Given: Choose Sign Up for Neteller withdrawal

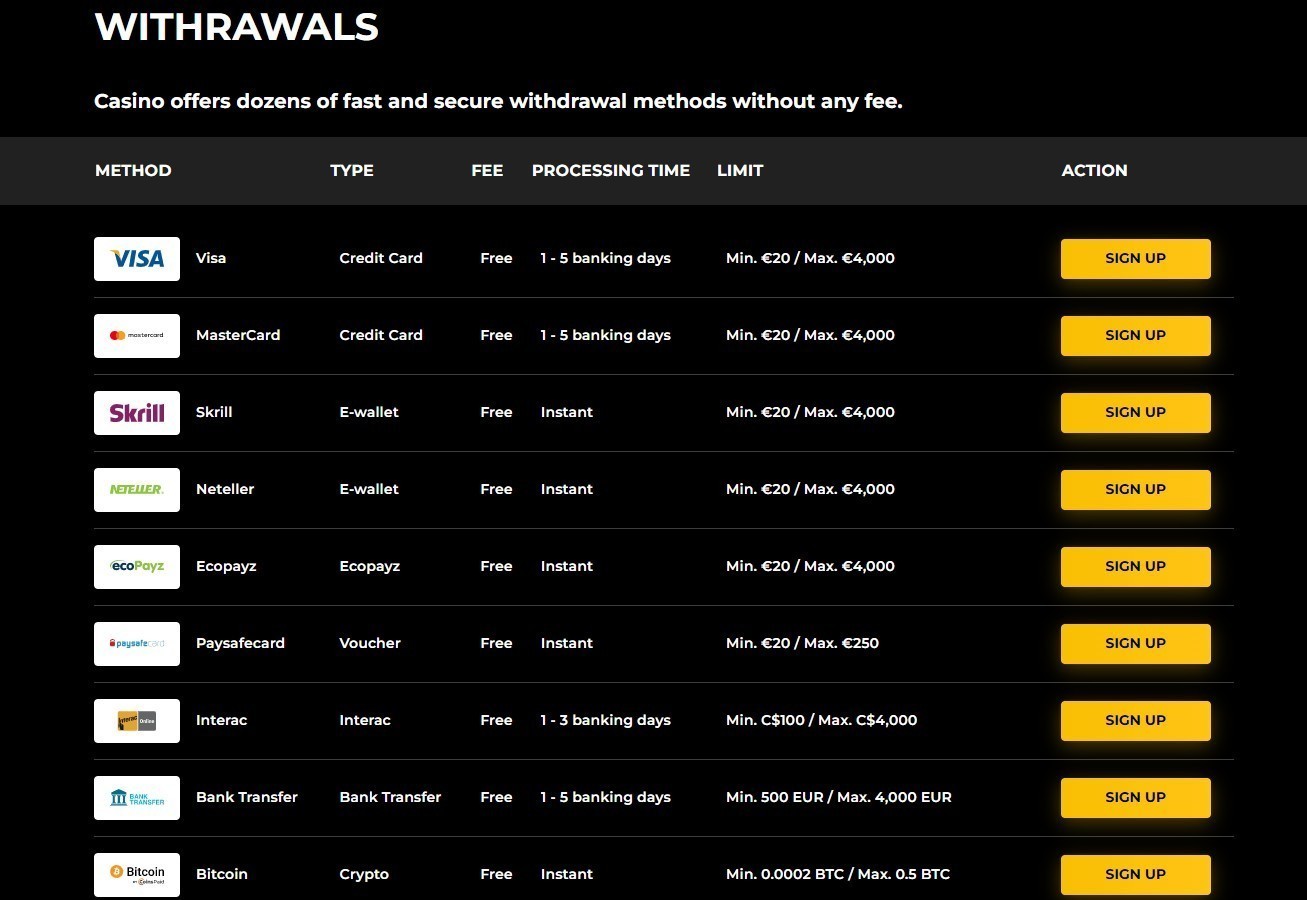Looking at the screenshot, I should [1136, 490].
